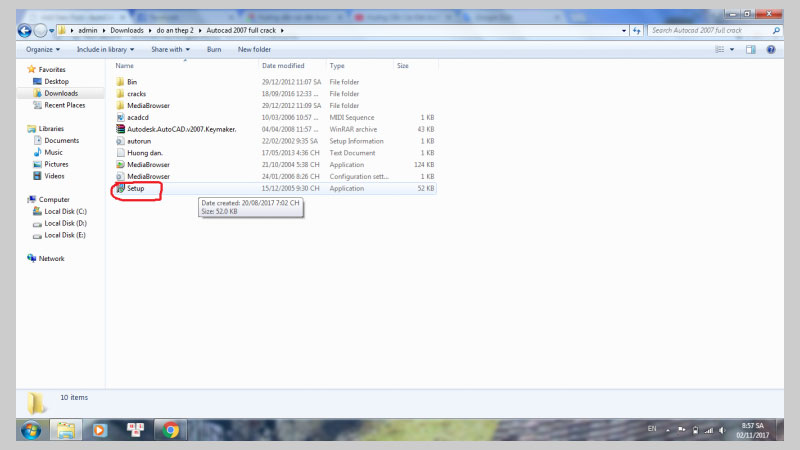The image size is (800, 450).
Task: Expand the Include in library dropdown
Action: (x=108, y=49)
